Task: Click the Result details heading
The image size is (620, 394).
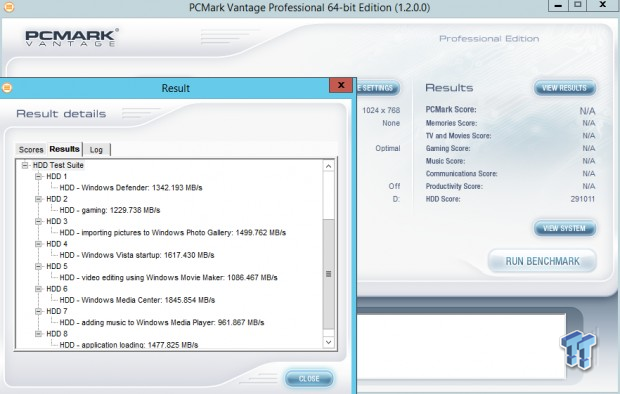Action: click(x=61, y=114)
